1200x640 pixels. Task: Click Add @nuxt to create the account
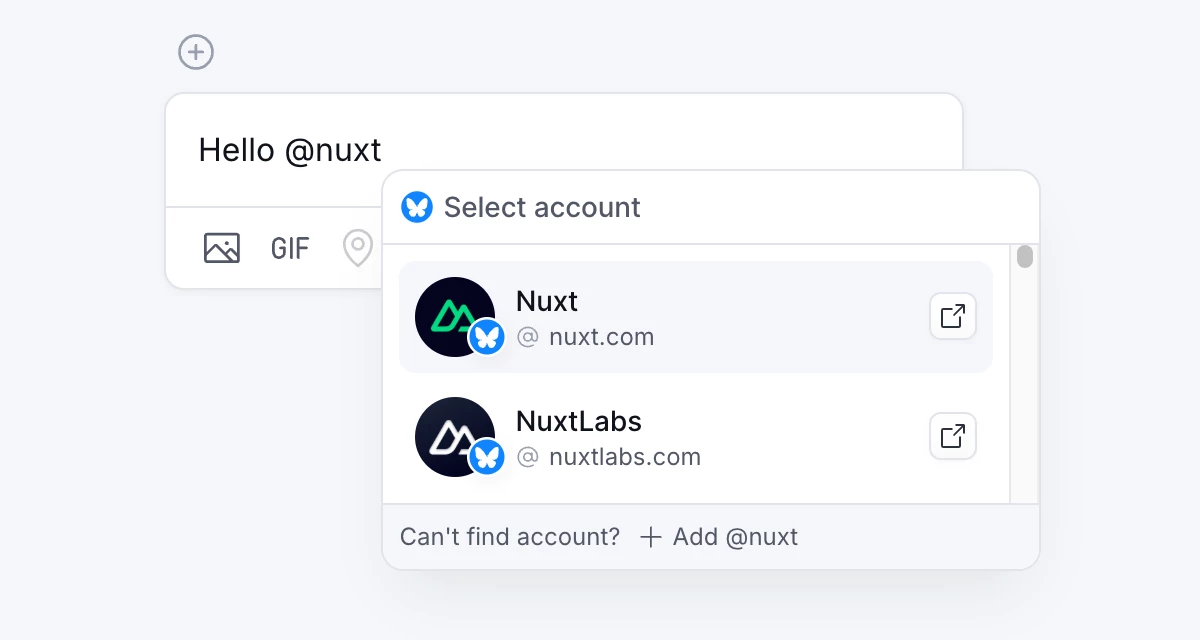[x=733, y=537]
